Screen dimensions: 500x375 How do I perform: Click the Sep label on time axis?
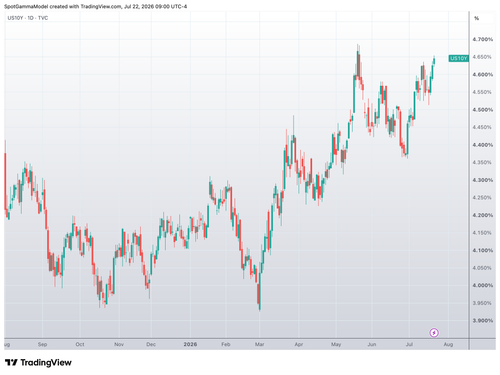click(42, 344)
